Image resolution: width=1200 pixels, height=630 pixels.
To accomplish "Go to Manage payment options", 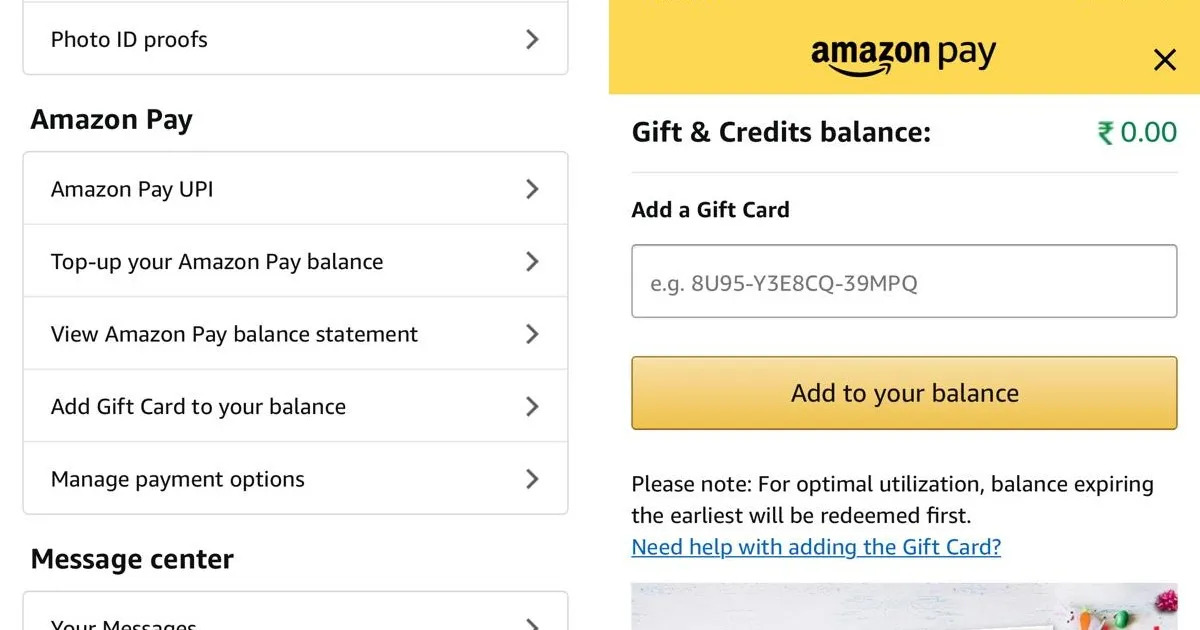I will pos(178,479).
